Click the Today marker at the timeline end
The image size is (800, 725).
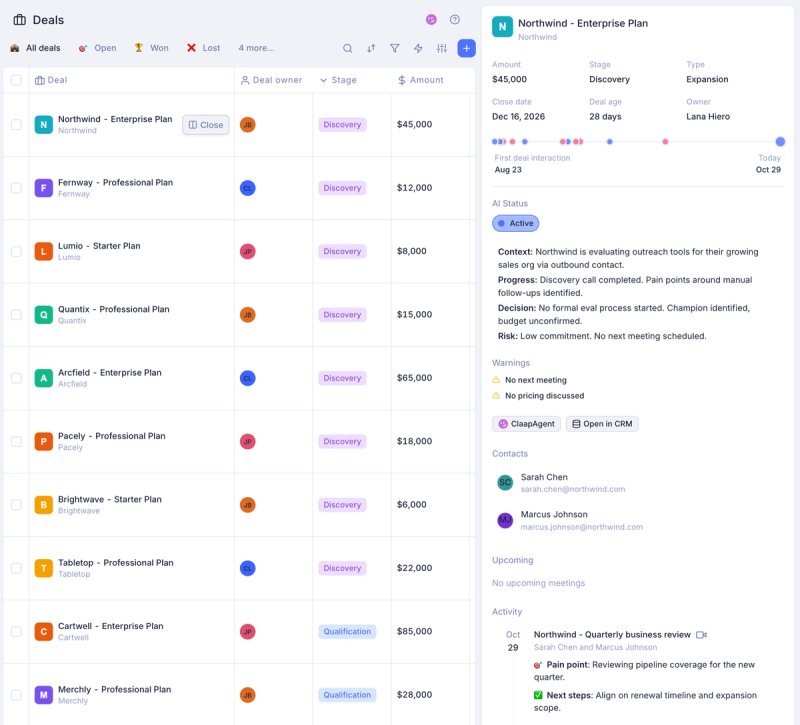point(780,142)
